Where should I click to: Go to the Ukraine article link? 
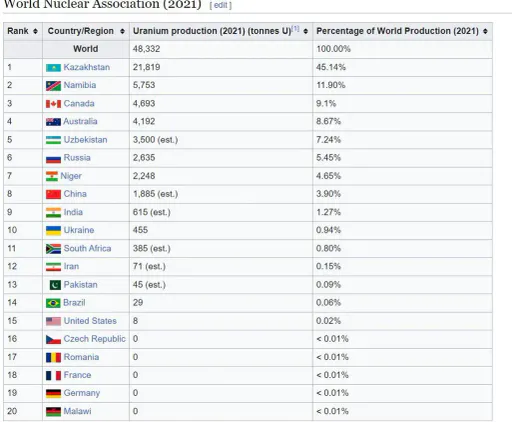[x=79, y=230]
